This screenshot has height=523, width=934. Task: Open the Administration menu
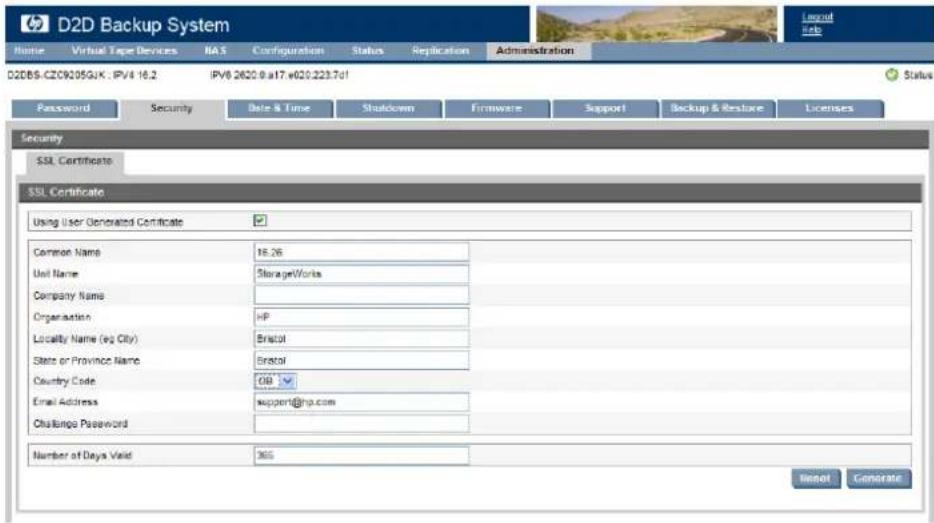535,51
